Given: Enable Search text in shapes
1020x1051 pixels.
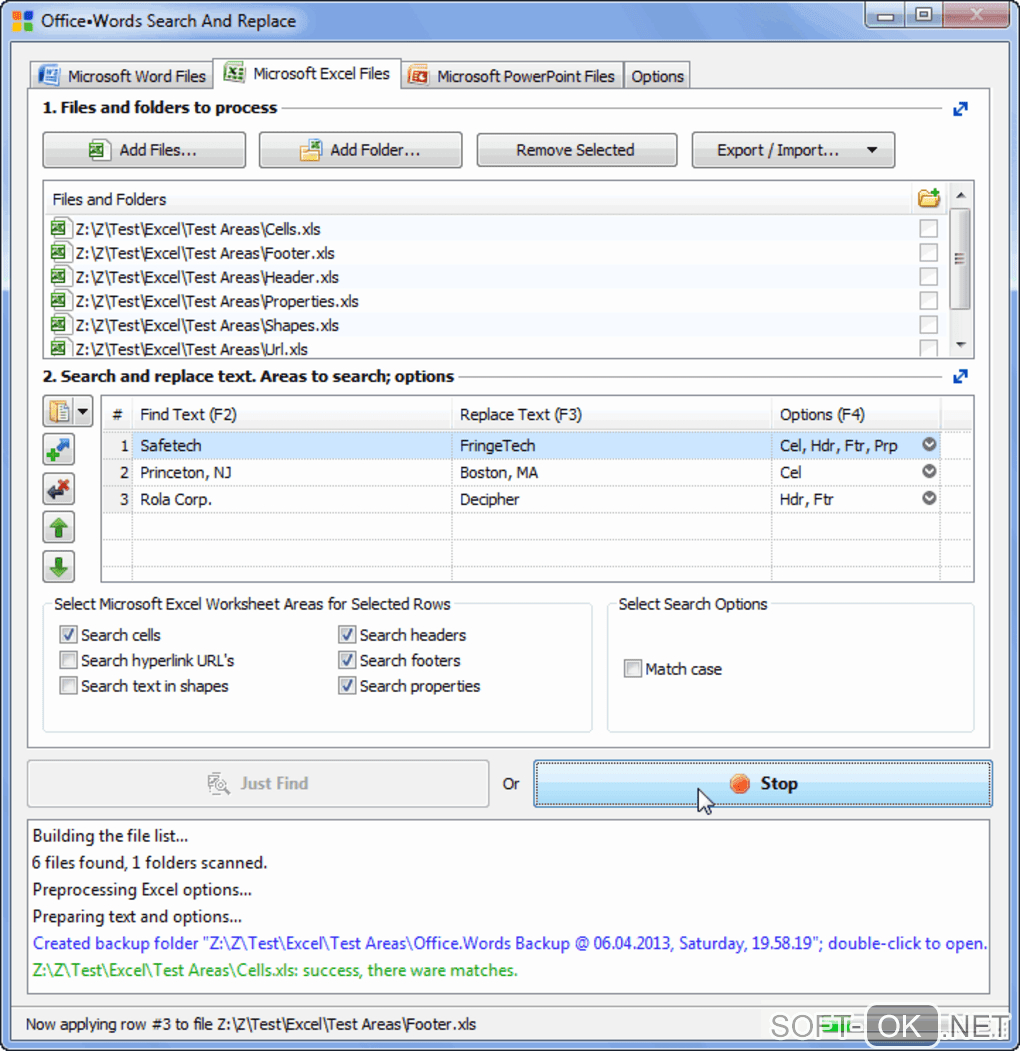Looking at the screenshot, I should pyautogui.click(x=68, y=686).
